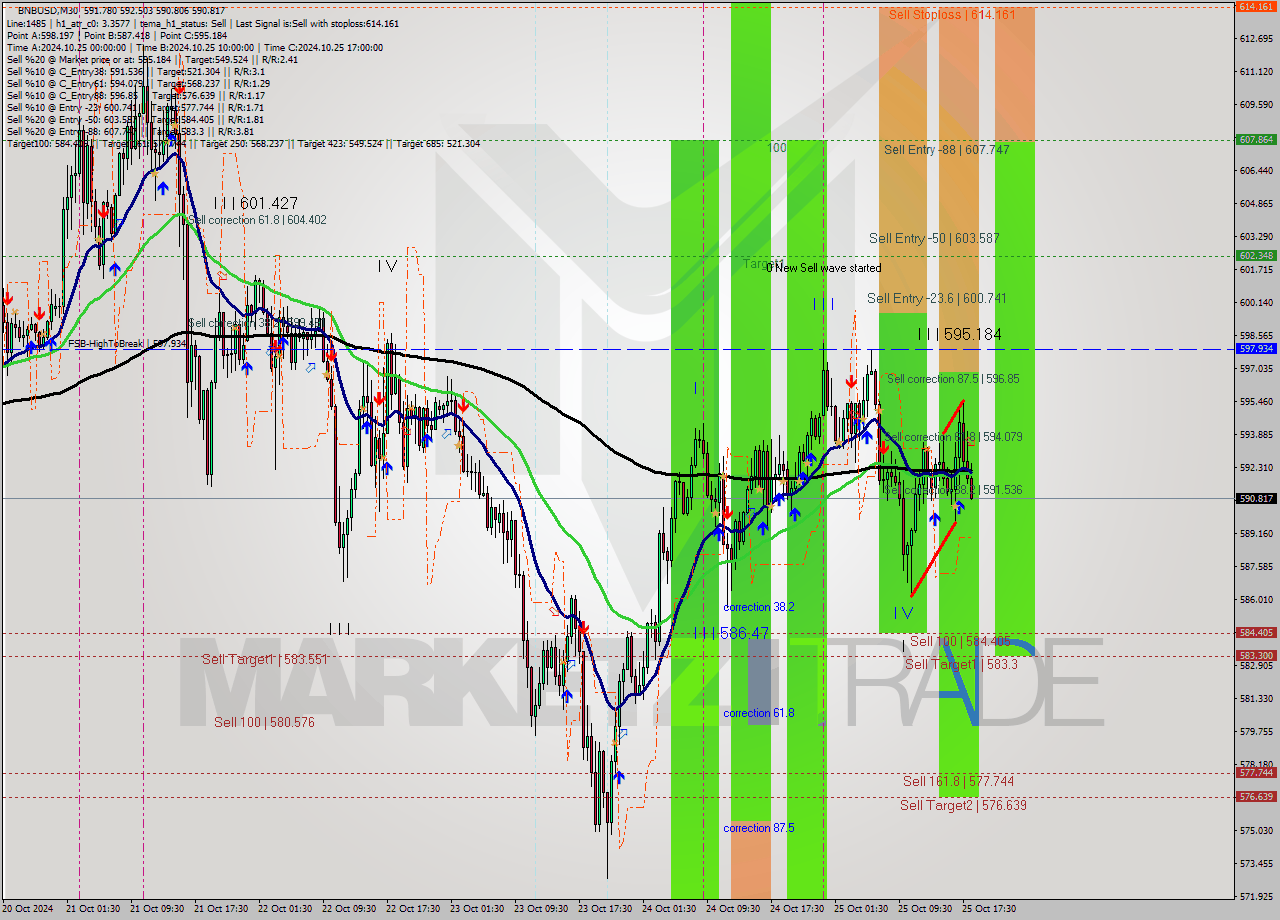The image size is (1280, 920).
Task: Click the blue 'I V' wave label below candles
Action: pos(903,613)
